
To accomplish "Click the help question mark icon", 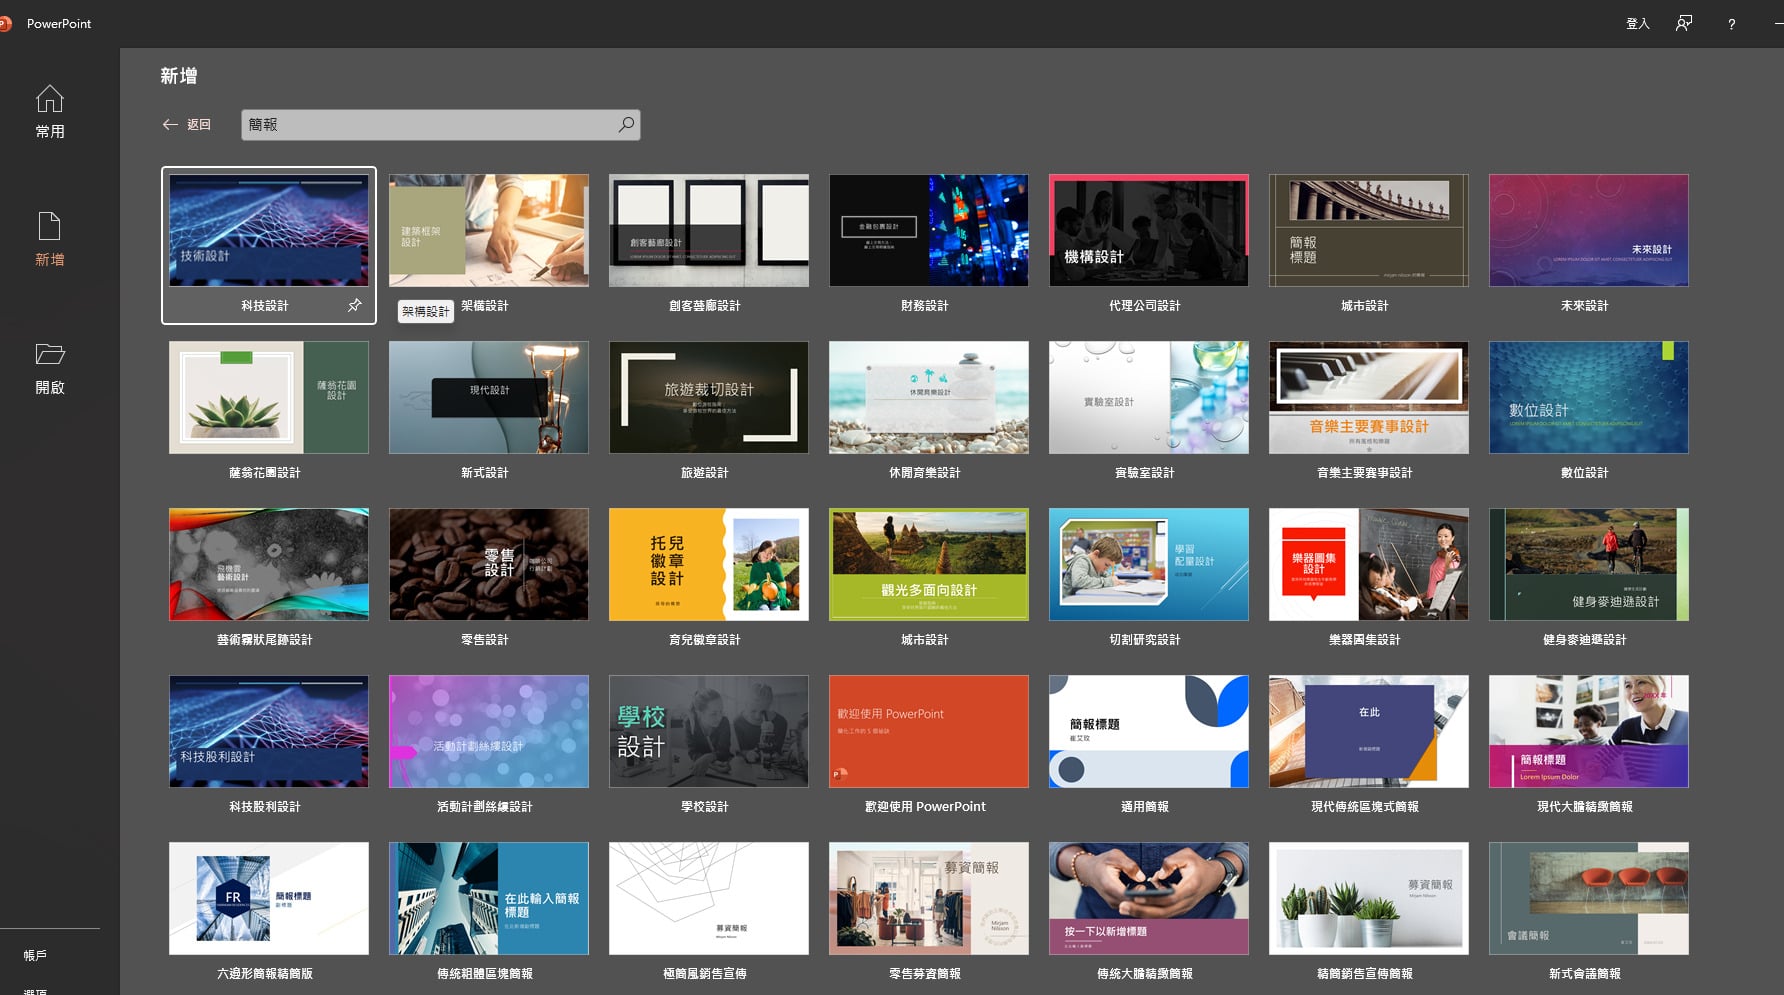I will point(1731,24).
